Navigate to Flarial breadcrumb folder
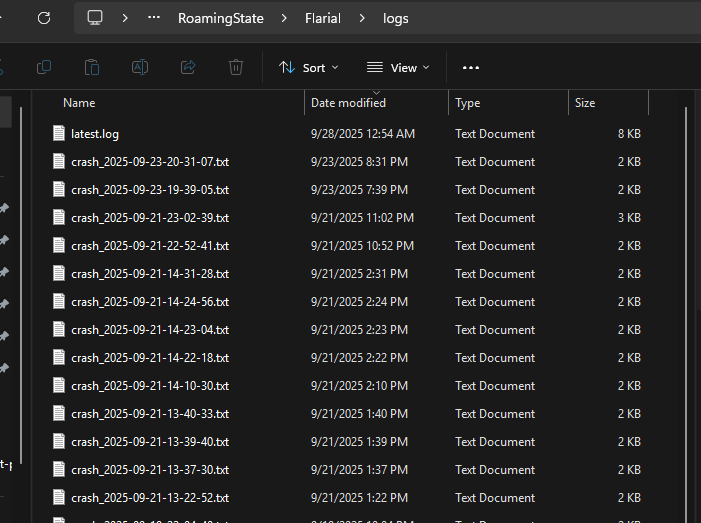Viewport: 701px width, 523px height. point(323,18)
